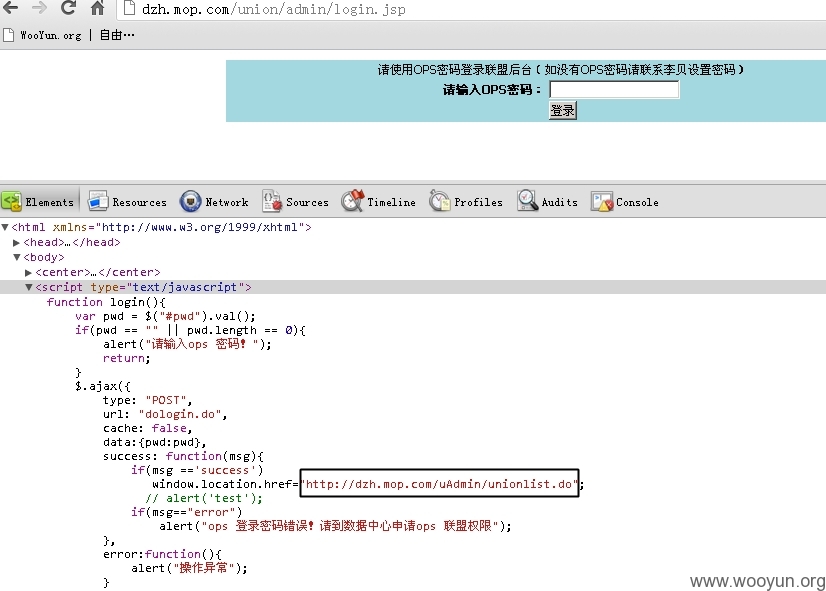Click the 请输入OPS密码 label
Viewport: 826px width, 591px height.
click(x=492, y=90)
